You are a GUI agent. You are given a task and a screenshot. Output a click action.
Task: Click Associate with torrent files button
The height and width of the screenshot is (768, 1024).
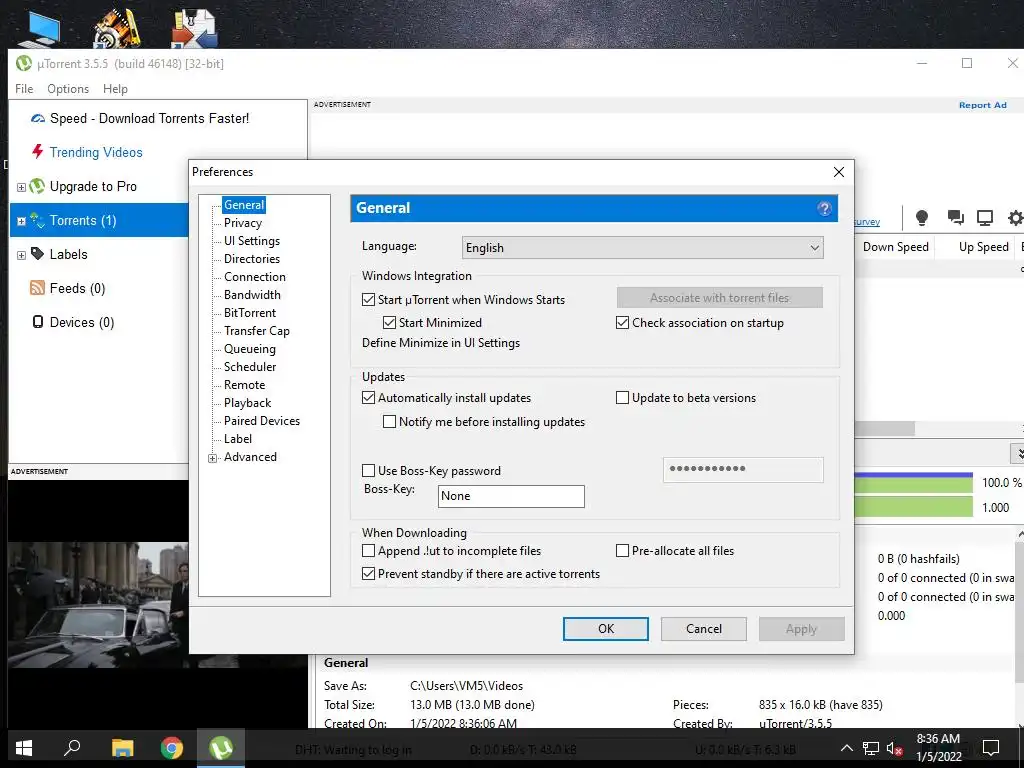(x=720, y=298)
